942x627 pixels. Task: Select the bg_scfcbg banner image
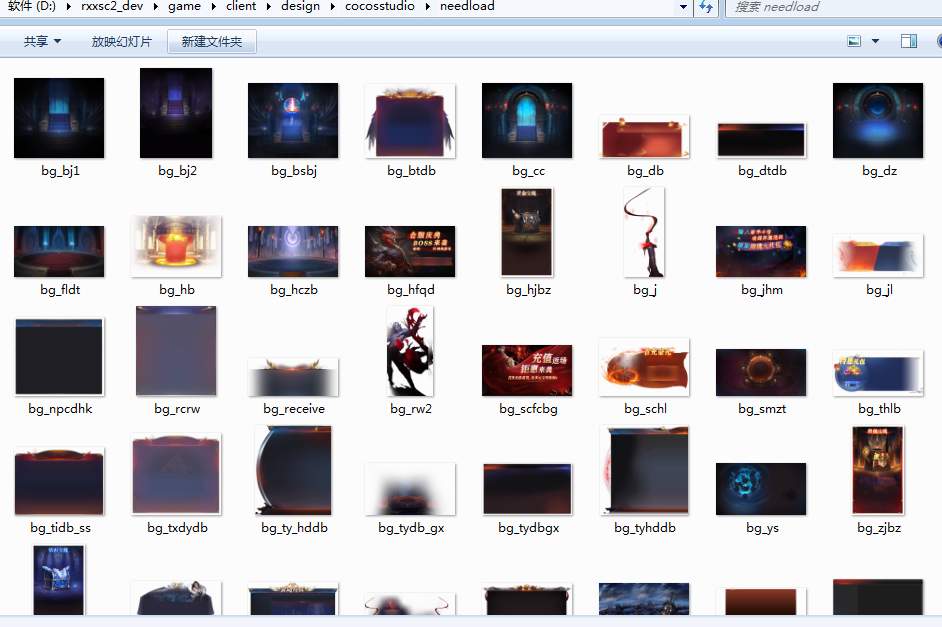tap(527, 371)
